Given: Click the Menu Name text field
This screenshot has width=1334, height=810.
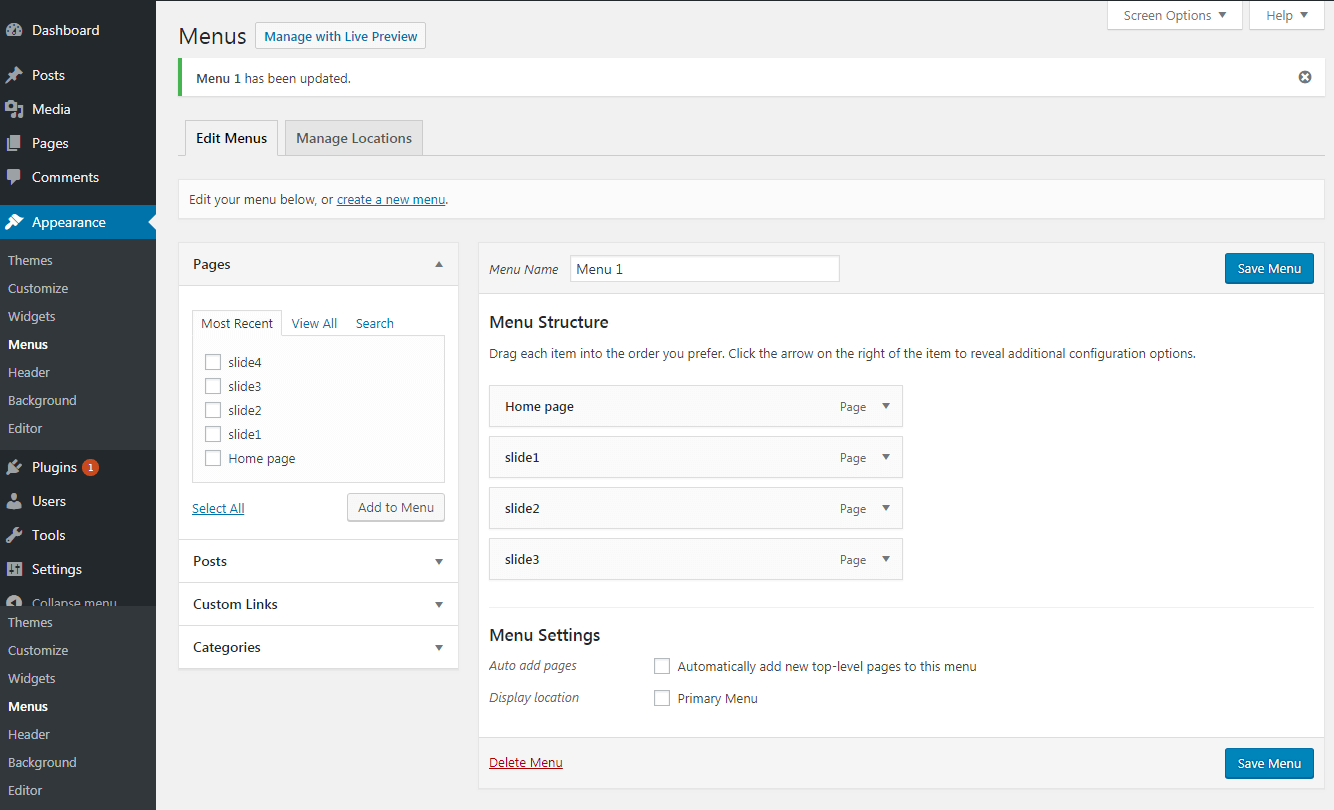Looking at the screenshot, I should (x=704, y=269).
